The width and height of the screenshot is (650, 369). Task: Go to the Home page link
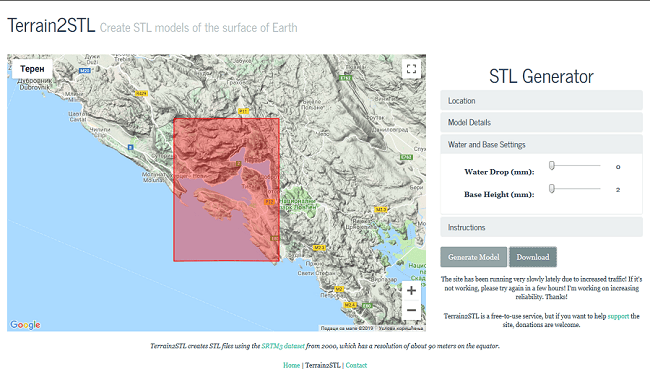point(291,365)
